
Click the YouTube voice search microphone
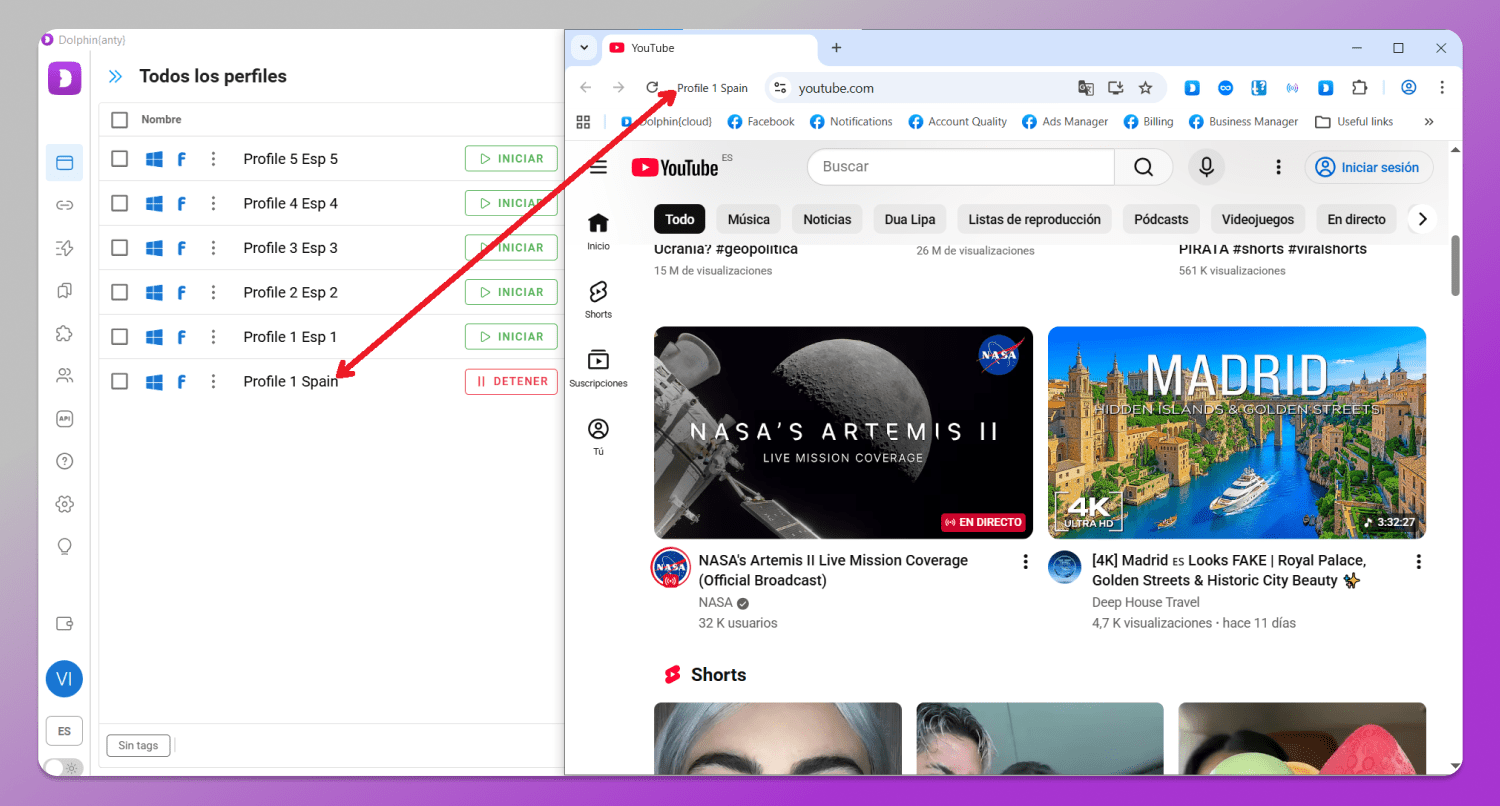(x=1206, y=167)
